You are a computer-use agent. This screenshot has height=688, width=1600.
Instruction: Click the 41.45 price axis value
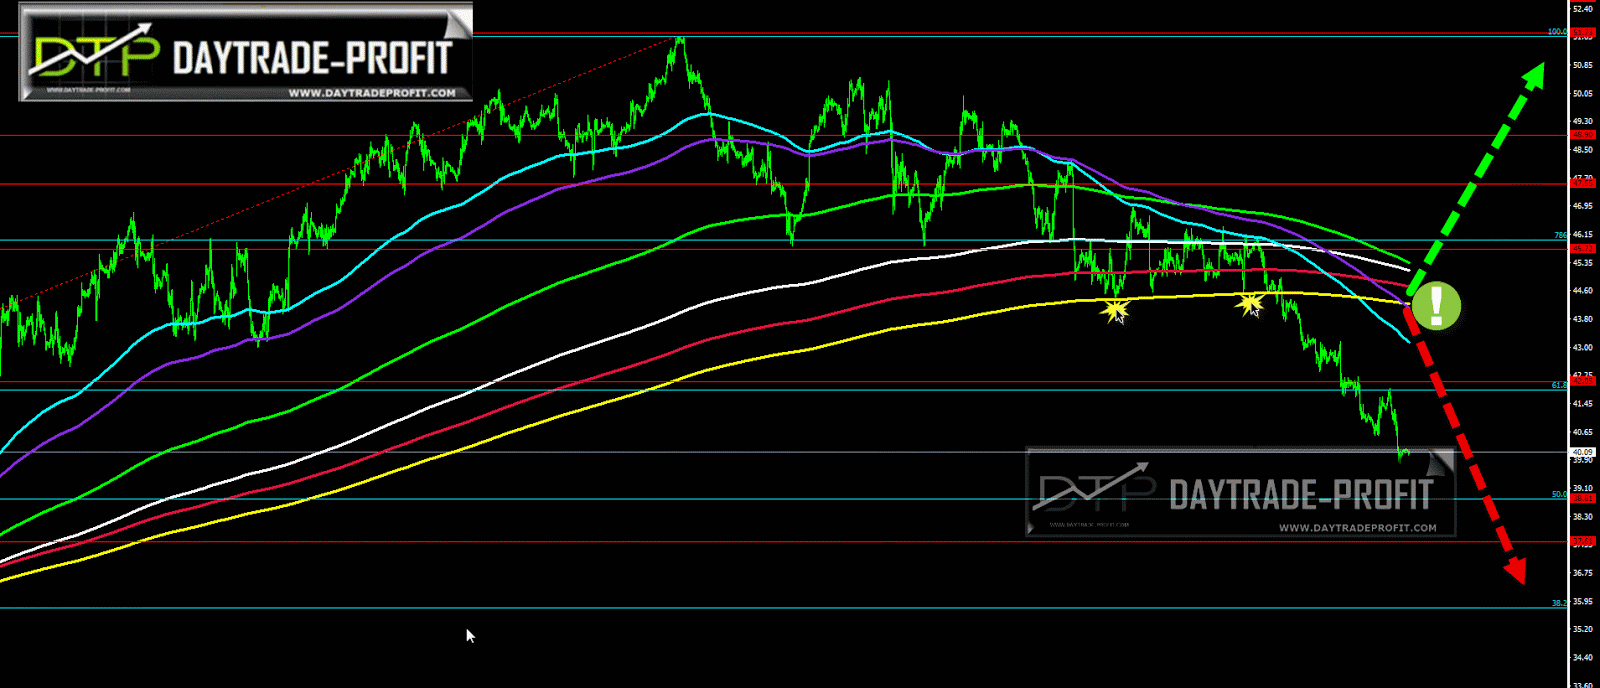coord(1583,404)
